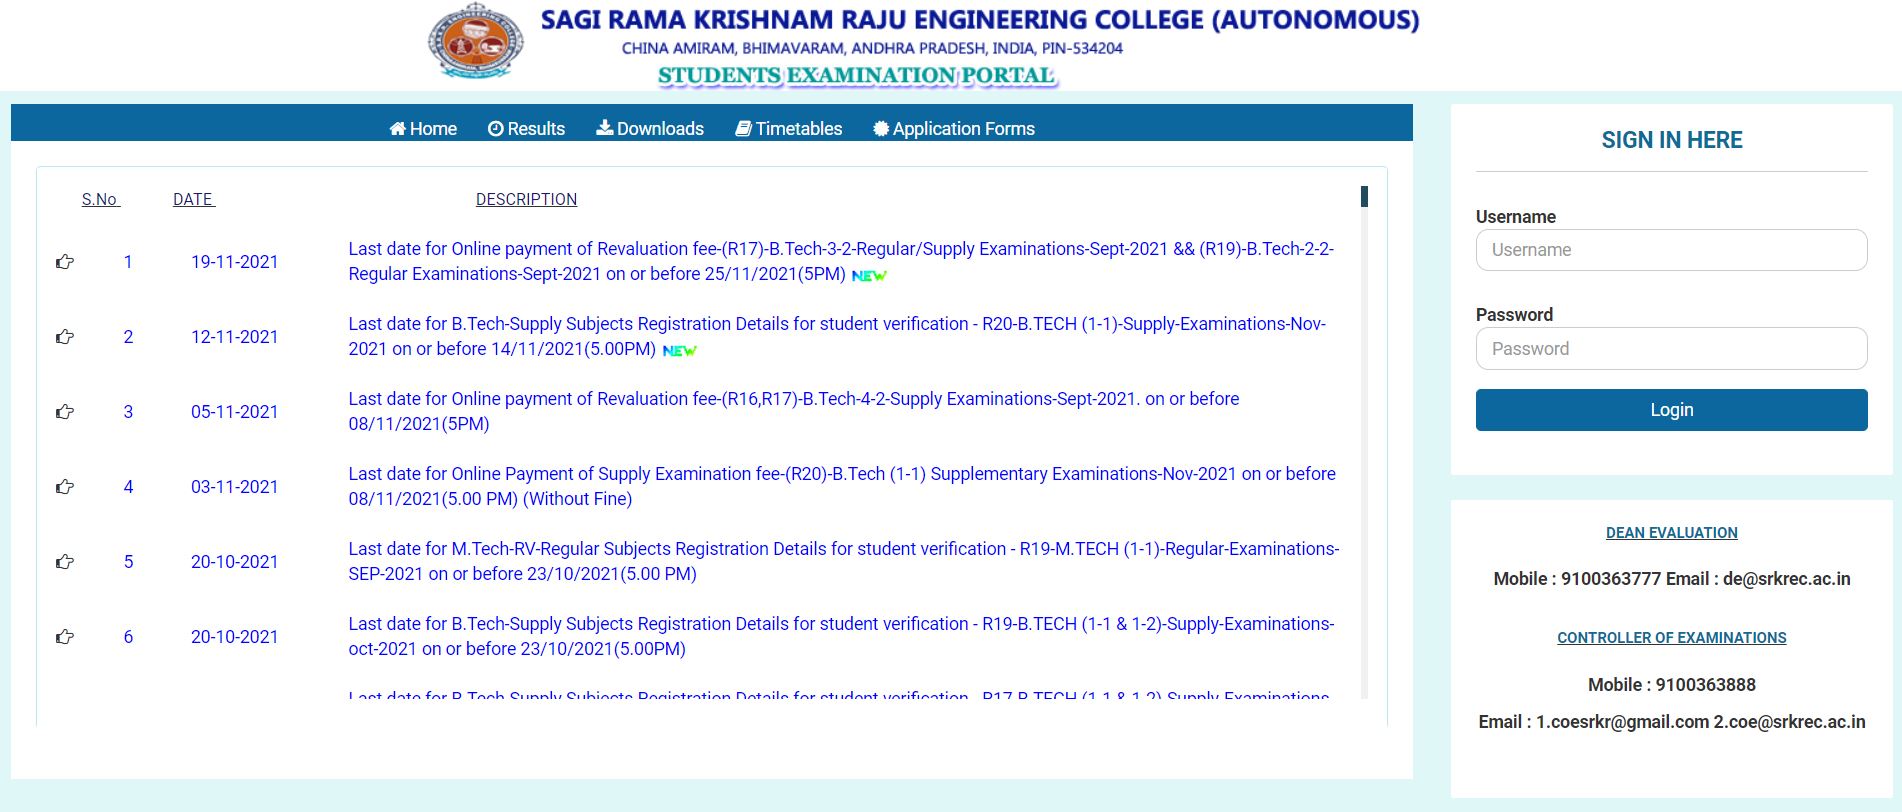The image size is (1902, 812).
Task: Click the pointing hand icon in row 2
Action: [x=65, y=337]
